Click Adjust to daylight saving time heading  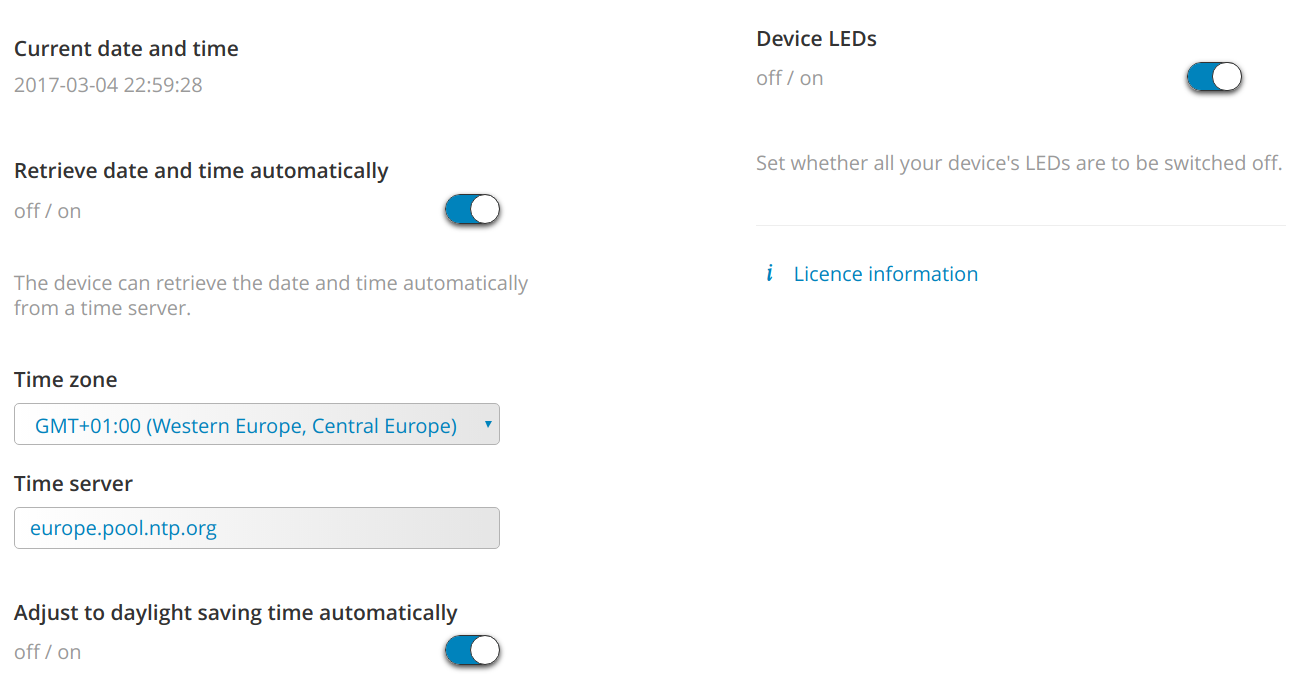coord(236,613)
